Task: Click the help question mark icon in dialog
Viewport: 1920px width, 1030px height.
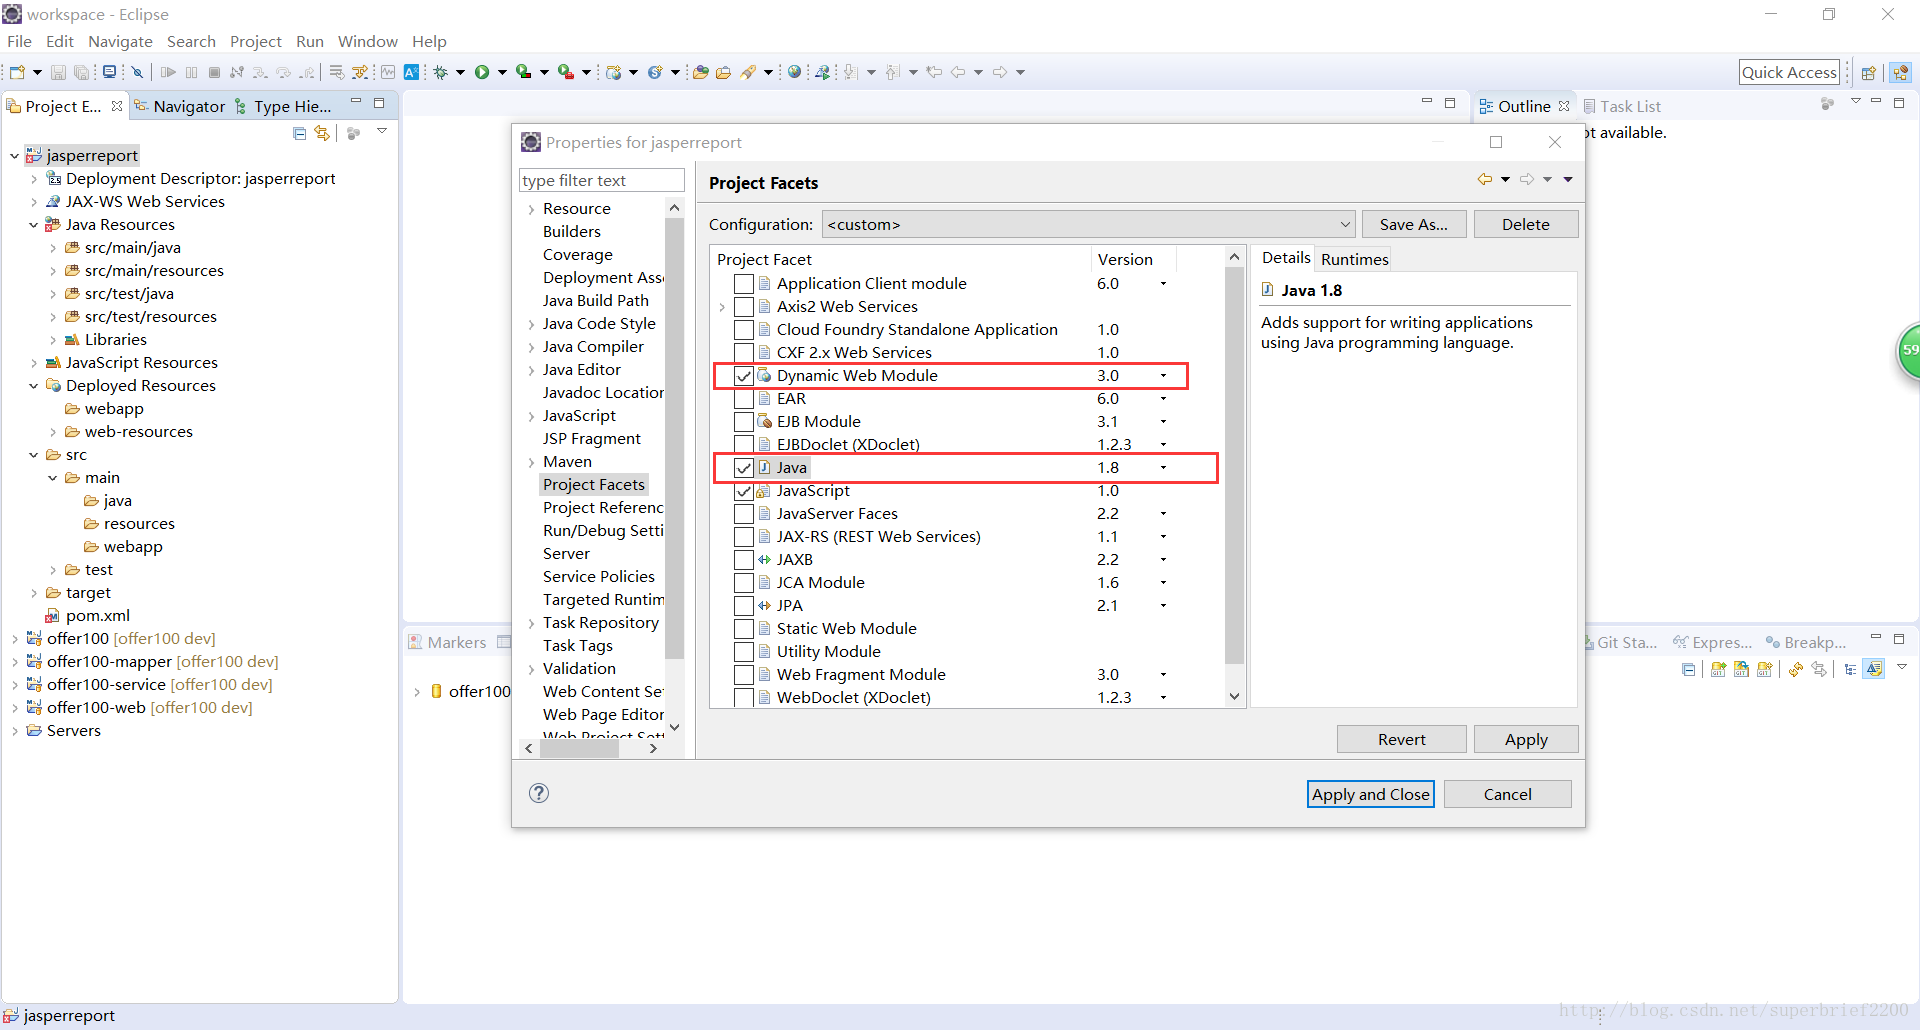Action: click(x=539, y=793)
